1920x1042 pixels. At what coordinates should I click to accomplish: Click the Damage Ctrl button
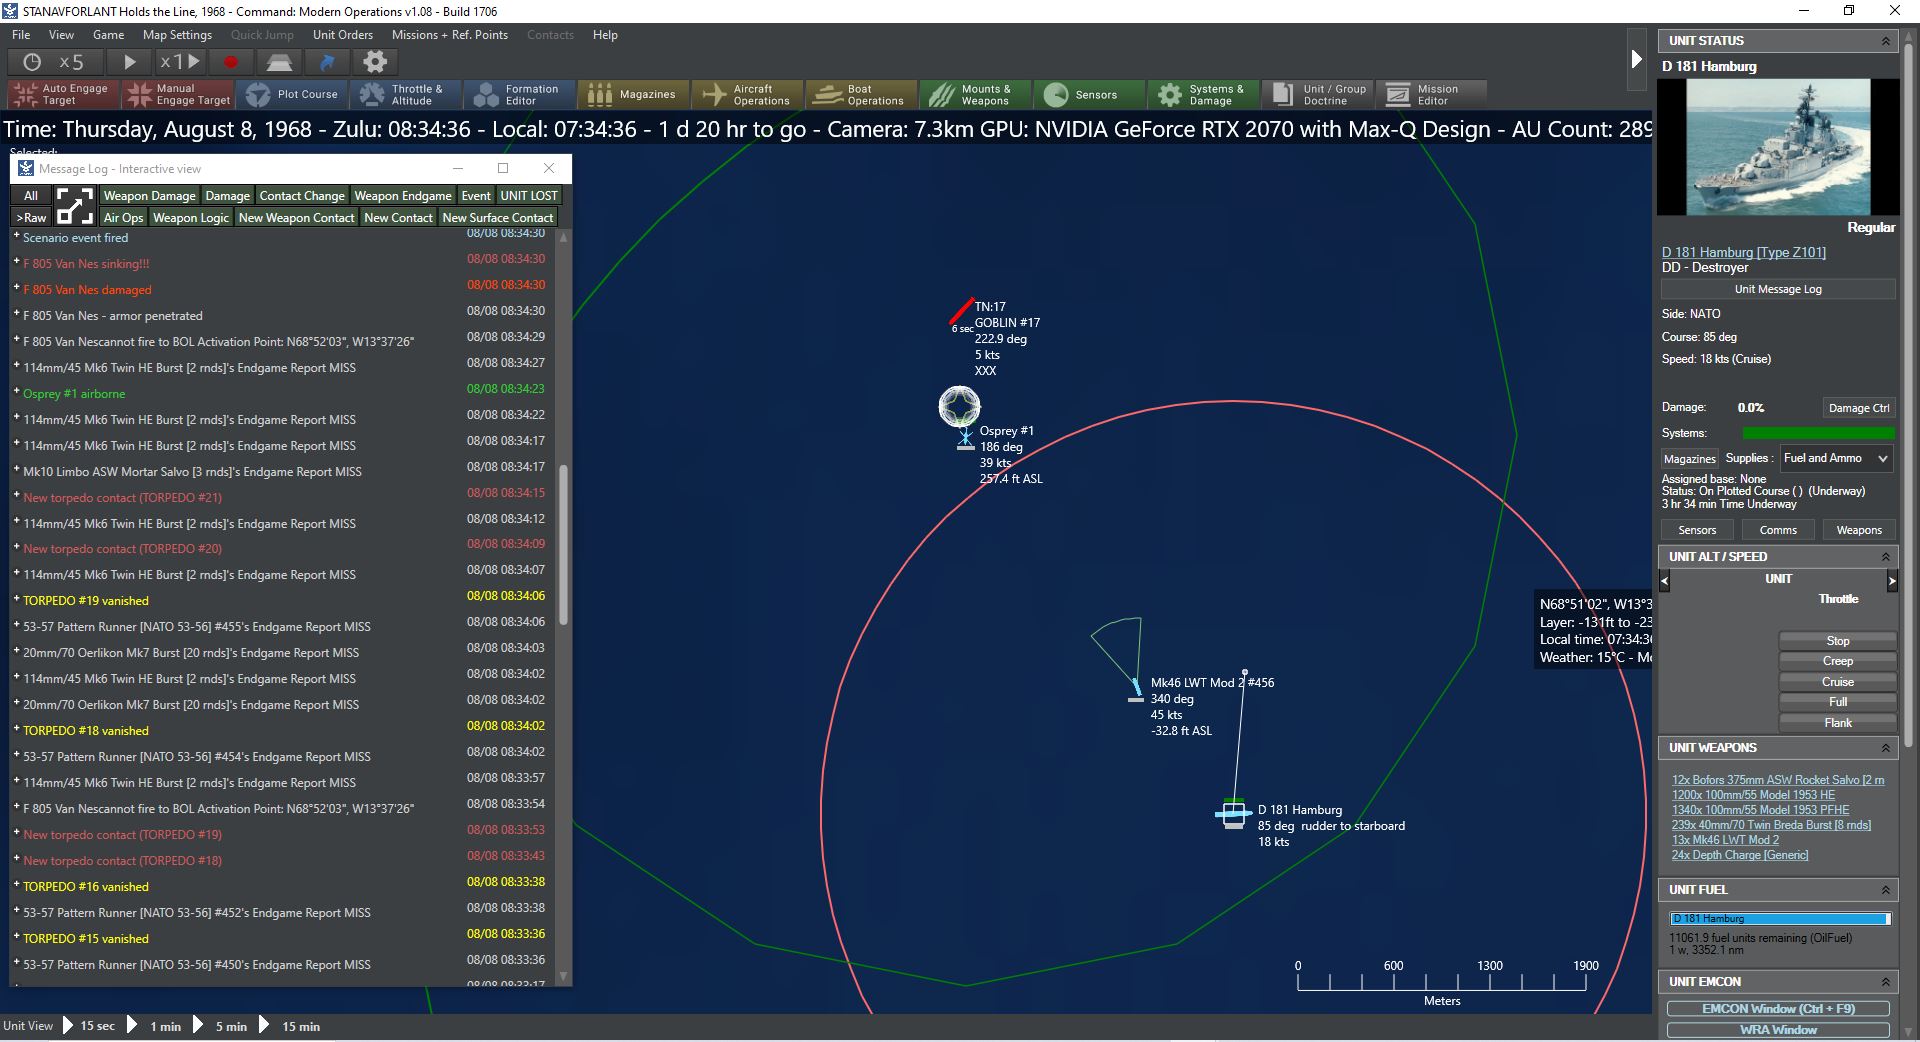pos(1859,408)
